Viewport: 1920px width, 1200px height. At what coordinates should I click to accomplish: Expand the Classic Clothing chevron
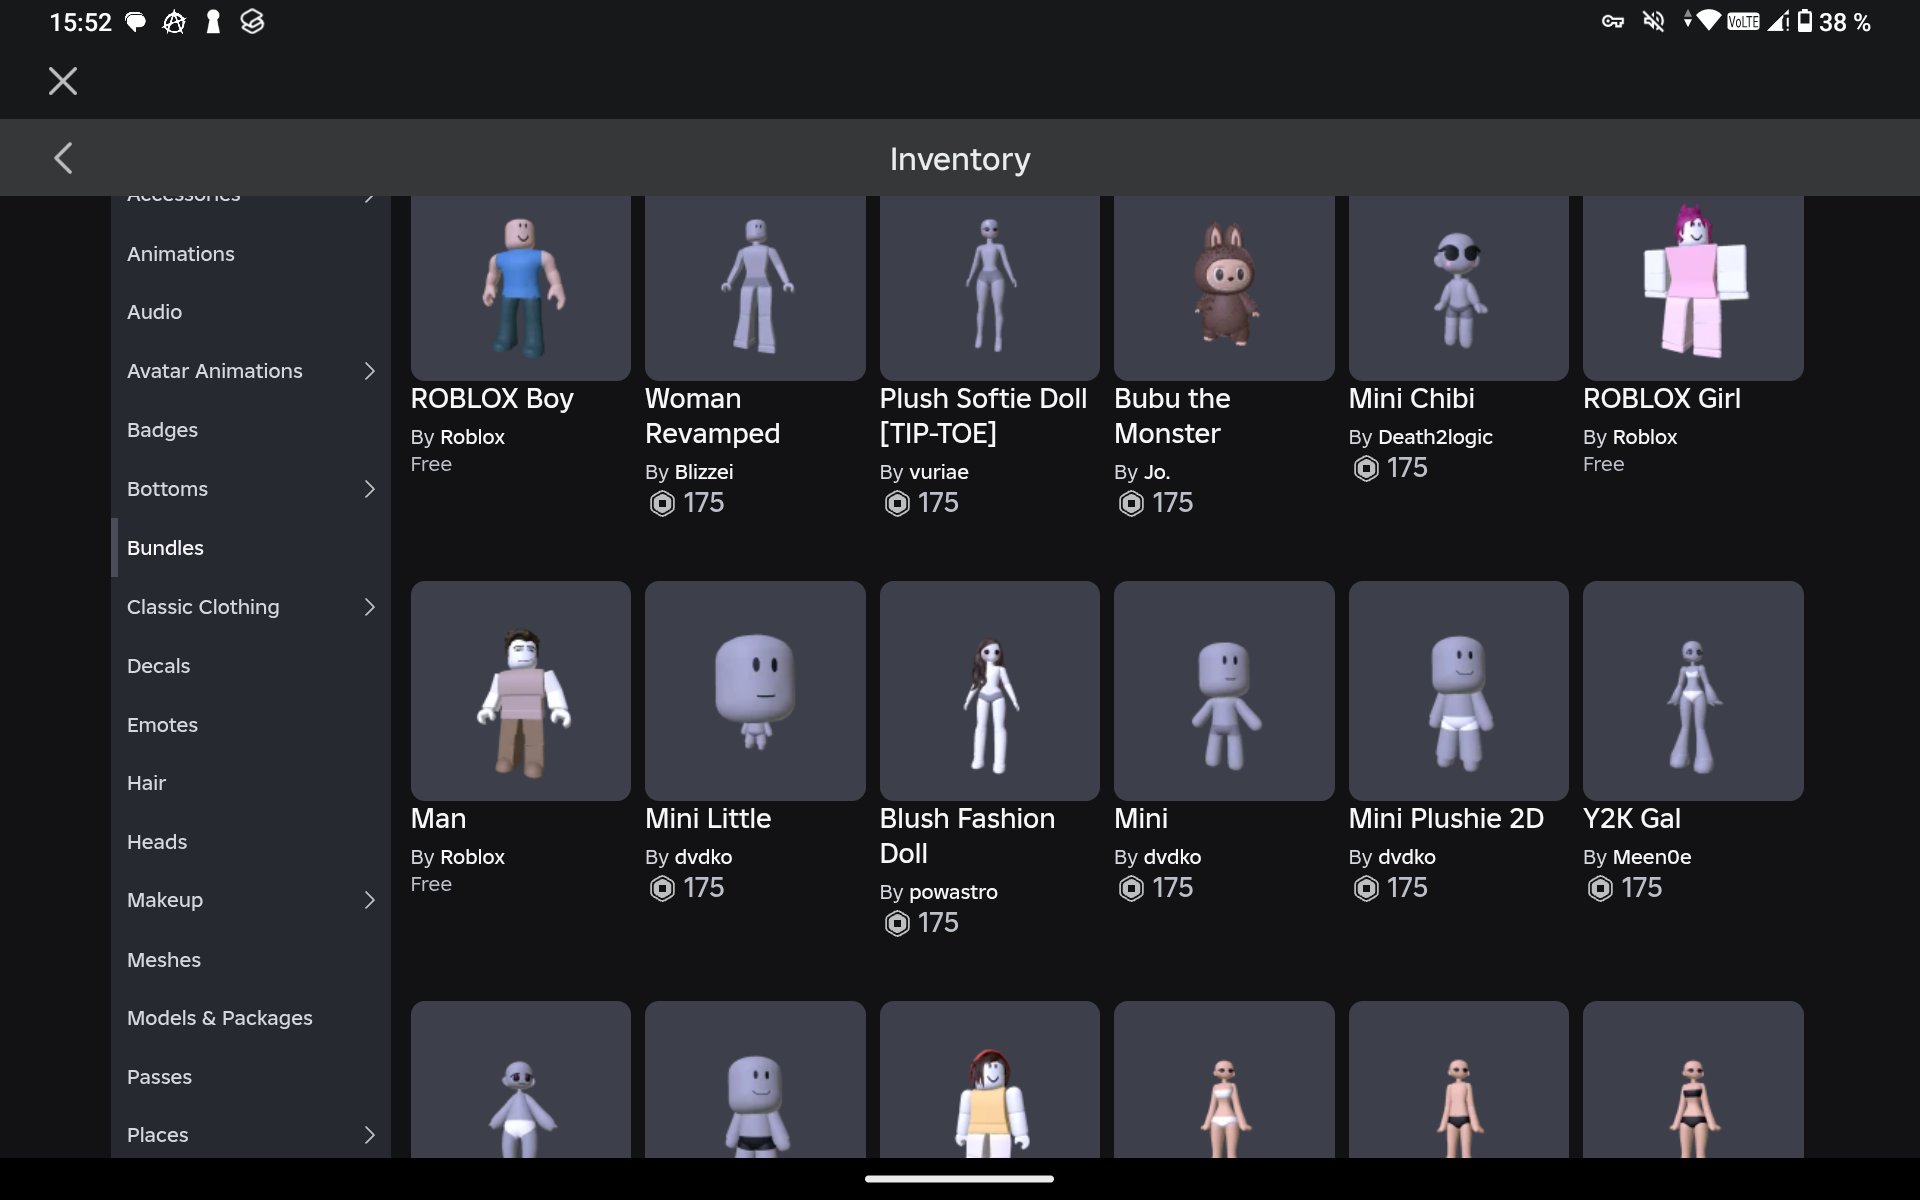tap(369, 607)
